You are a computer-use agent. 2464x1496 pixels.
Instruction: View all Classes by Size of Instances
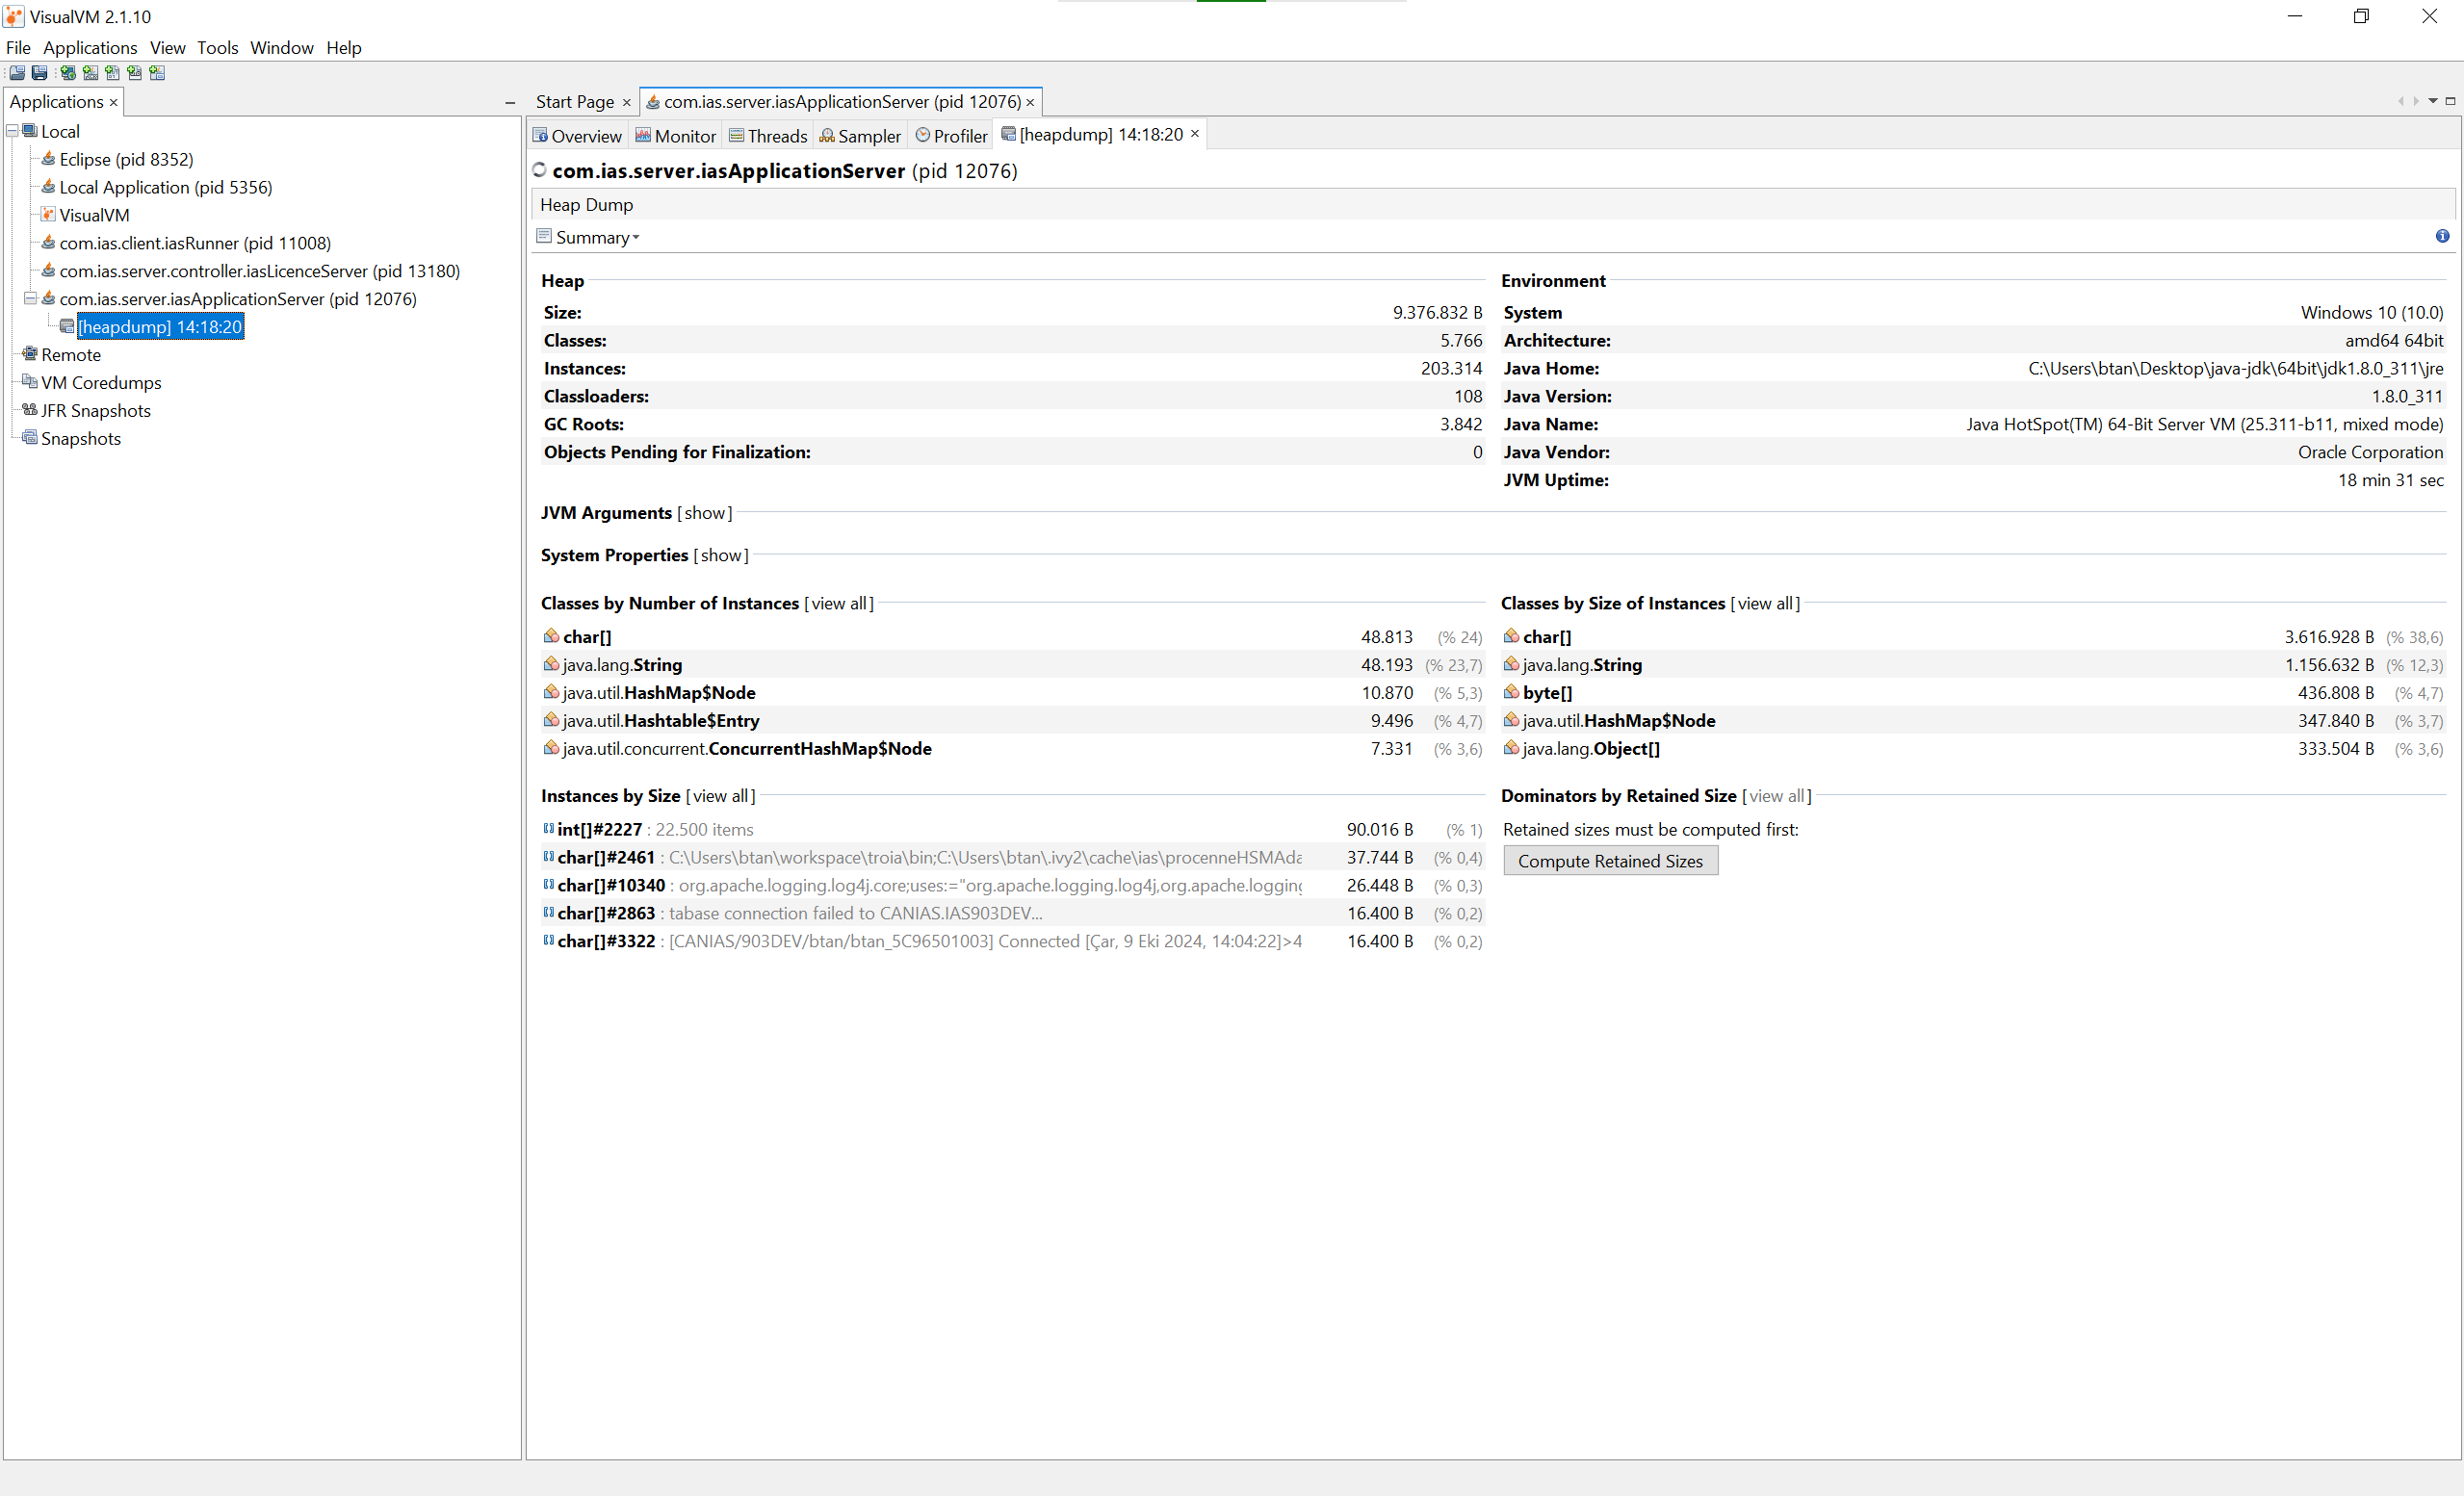1766,603
